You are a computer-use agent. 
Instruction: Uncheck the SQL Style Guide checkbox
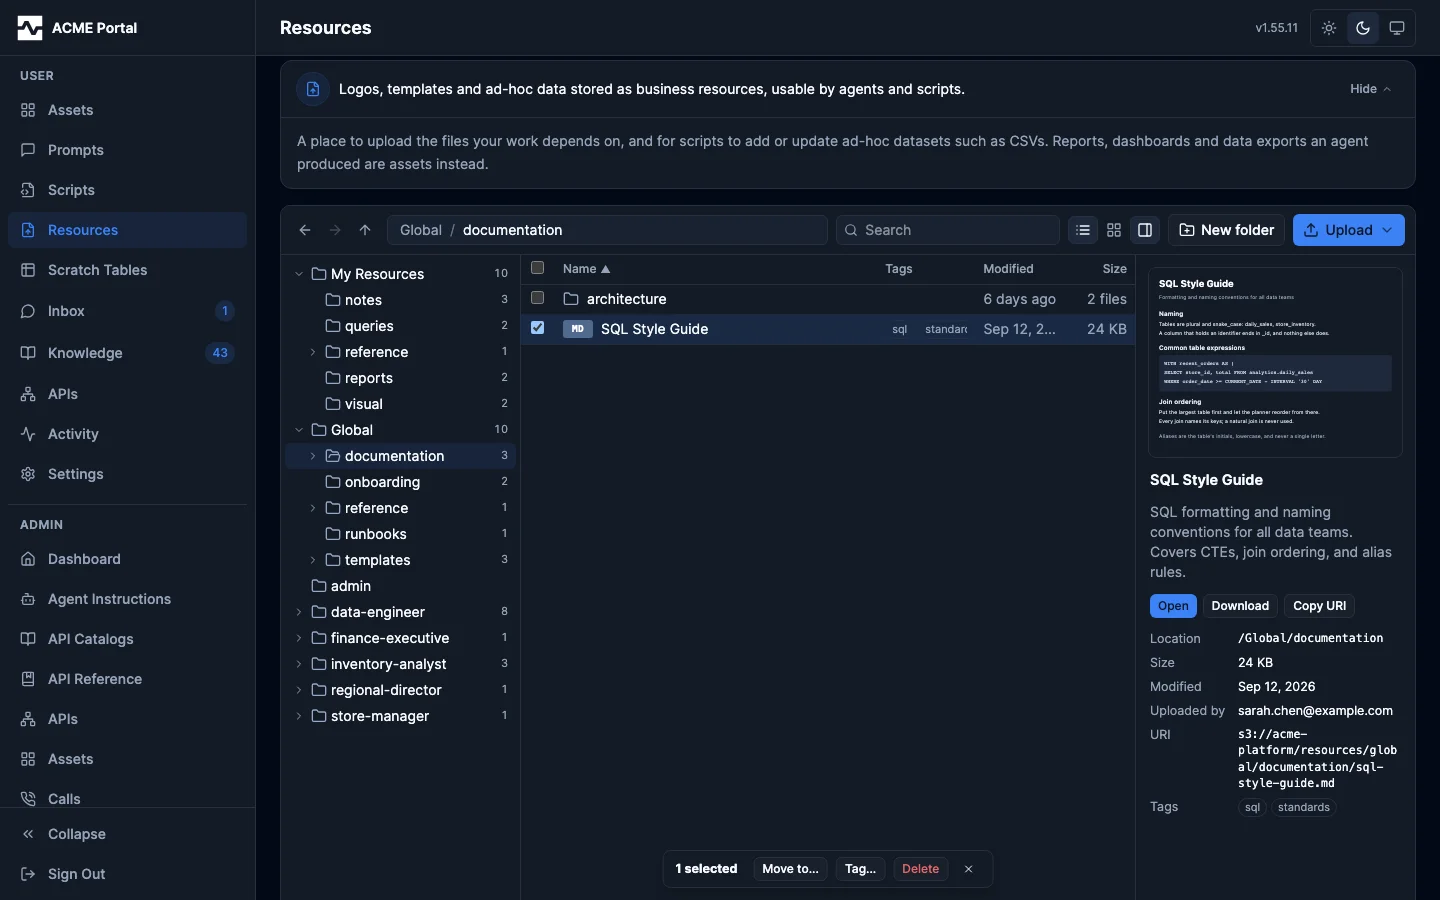pyautogui.click(x=538, y=328)
